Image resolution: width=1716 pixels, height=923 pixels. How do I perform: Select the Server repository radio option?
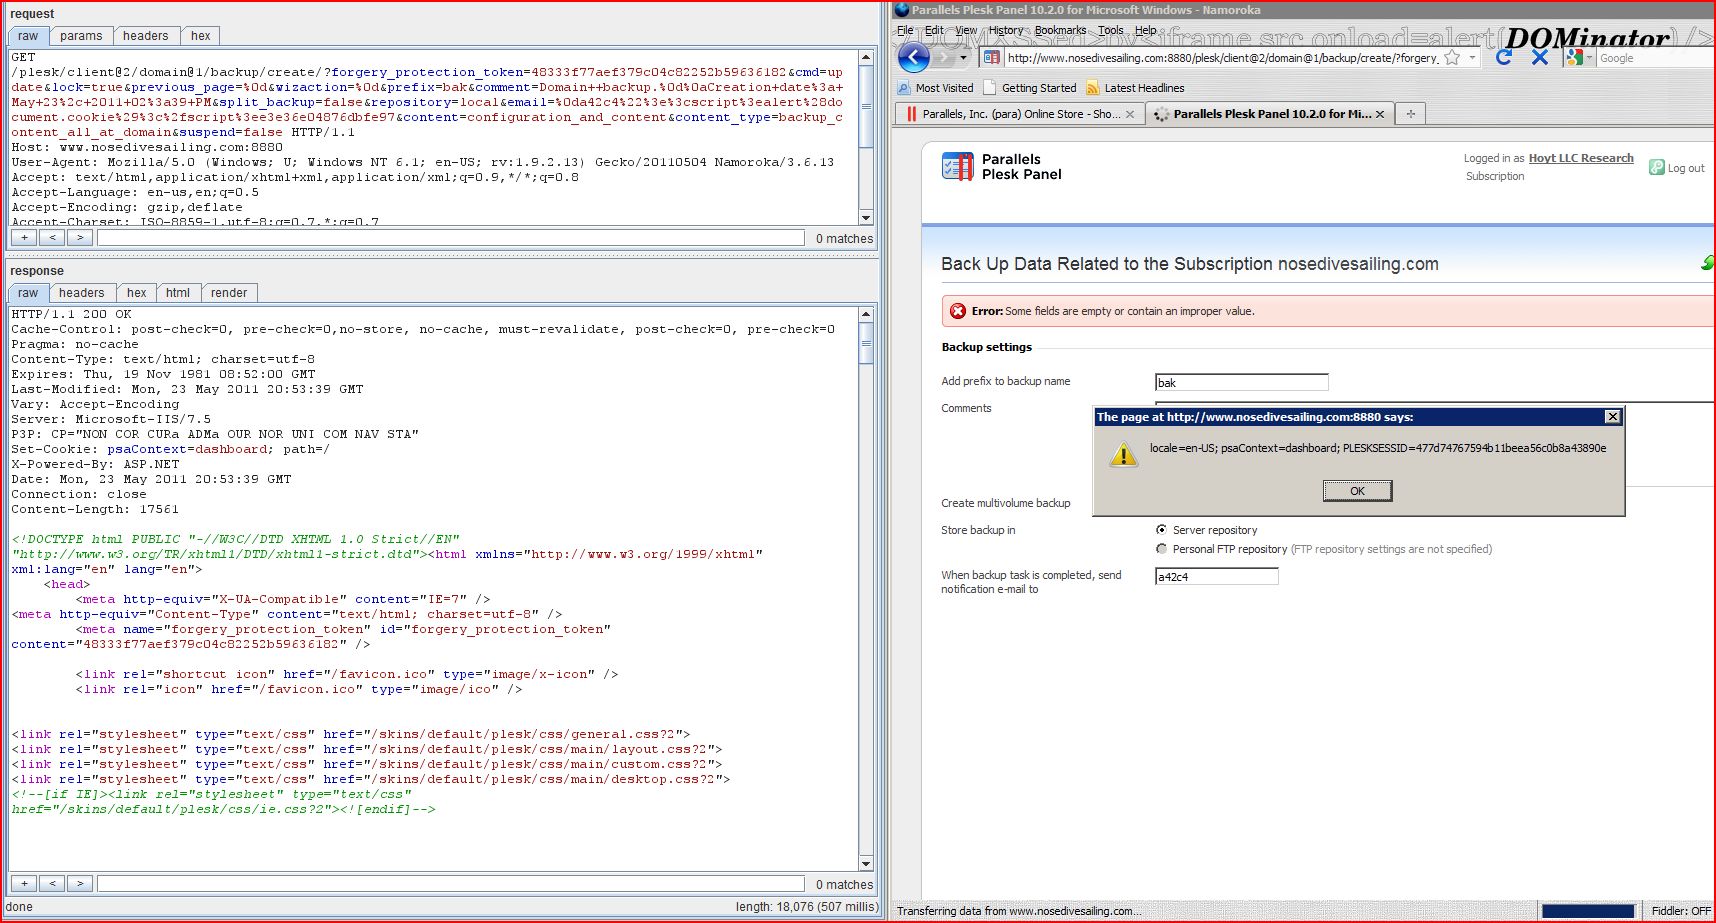click(1161, 530)
